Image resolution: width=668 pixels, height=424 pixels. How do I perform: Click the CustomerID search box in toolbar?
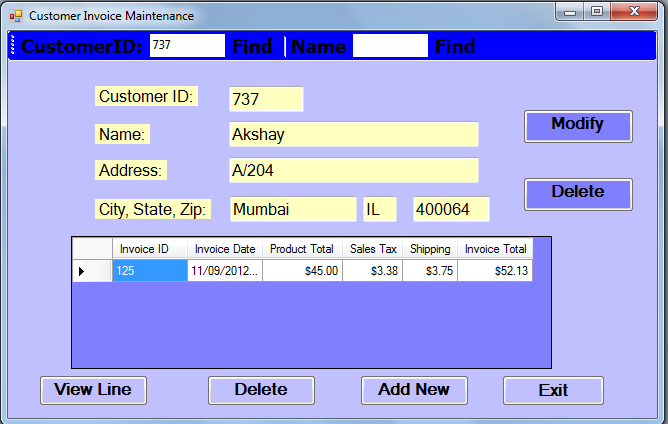coord(187,46)
